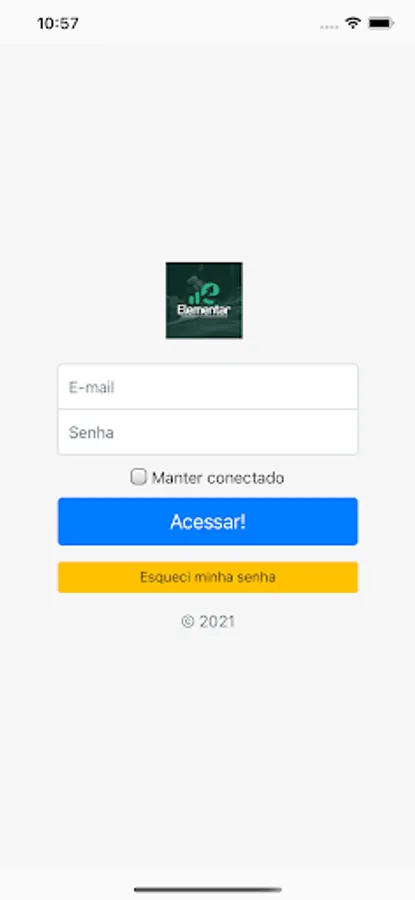Image resolution: width=415 pixels, height=900 pixels.
Task: Click the yellow Esqueci minha senha button
Action: coord(208,577)
